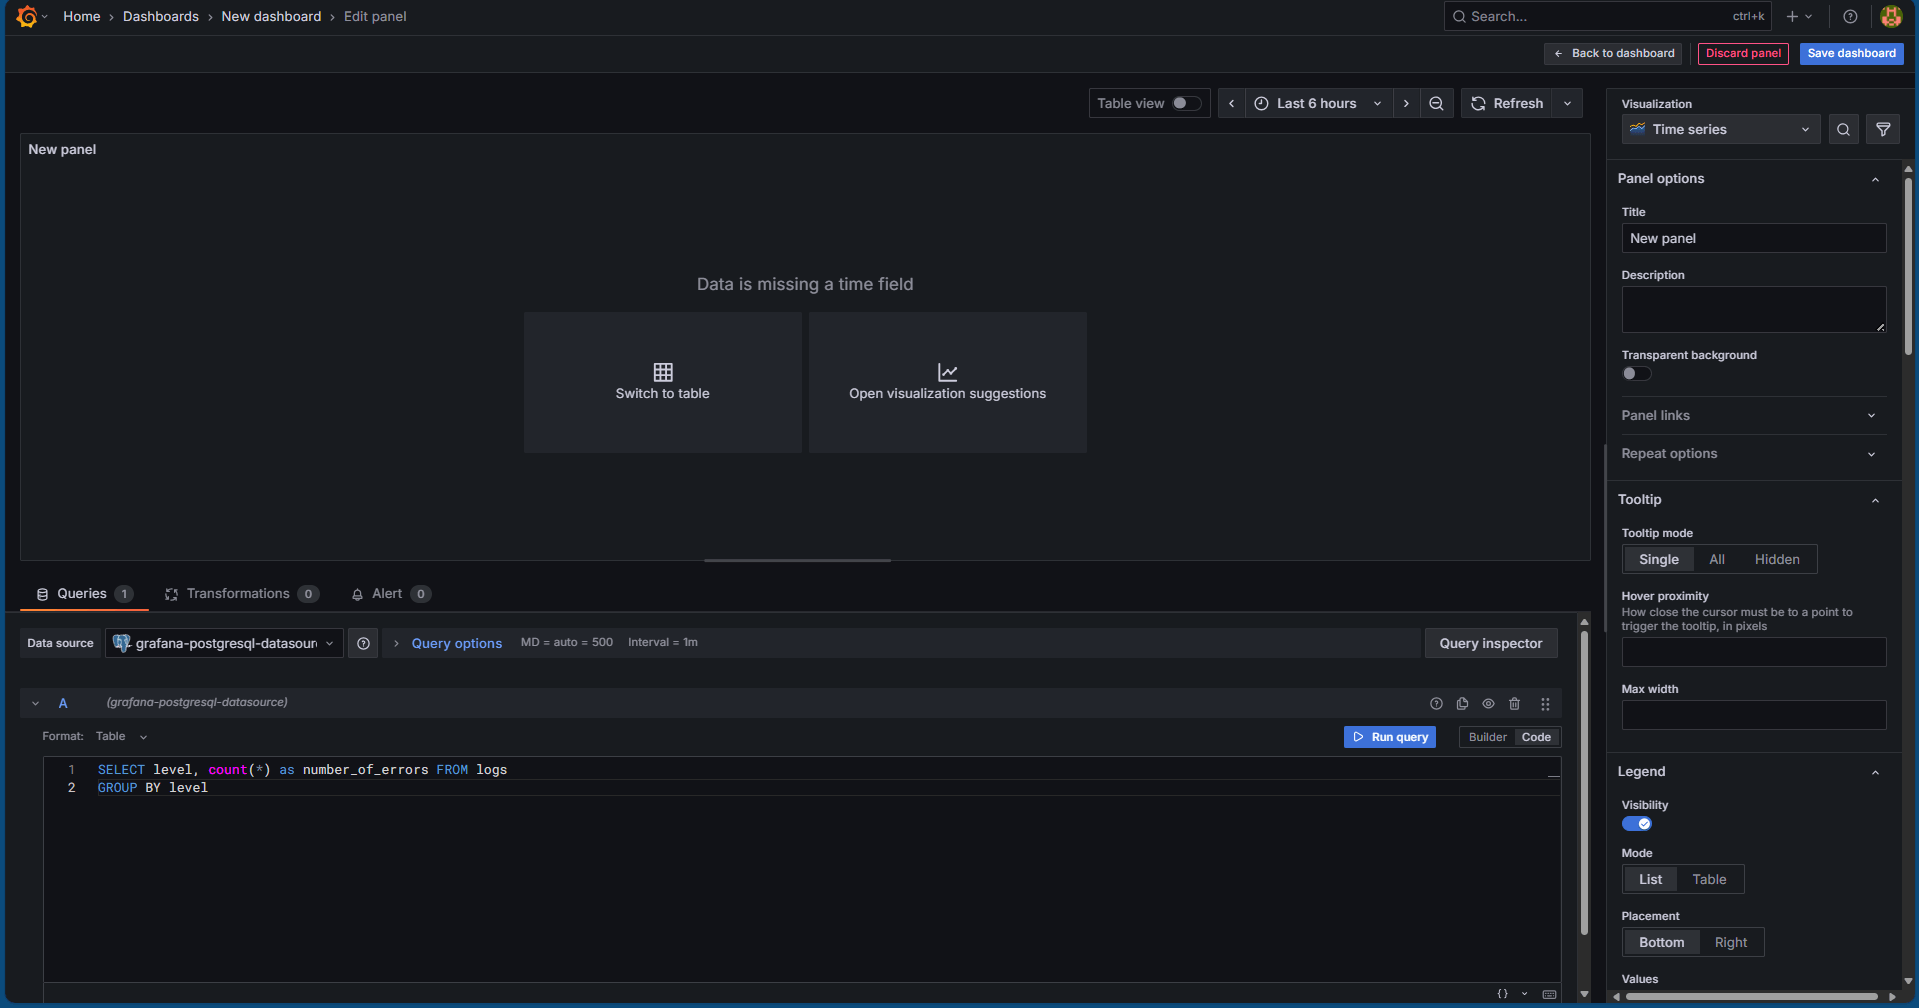1919x1008 pixels.
Task: Click the drag handle of query A
Action: coord(1545,703)
